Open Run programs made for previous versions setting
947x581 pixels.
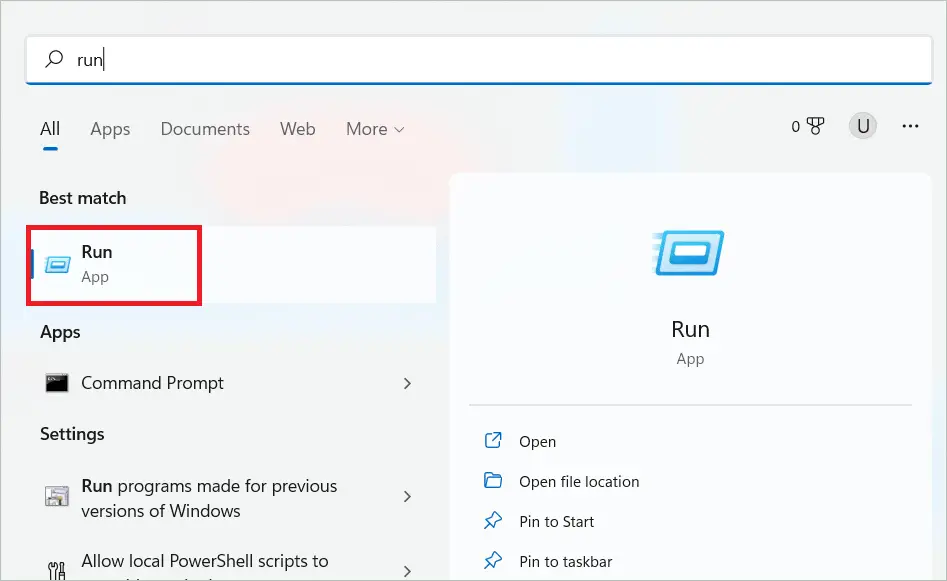coord(230,498)
